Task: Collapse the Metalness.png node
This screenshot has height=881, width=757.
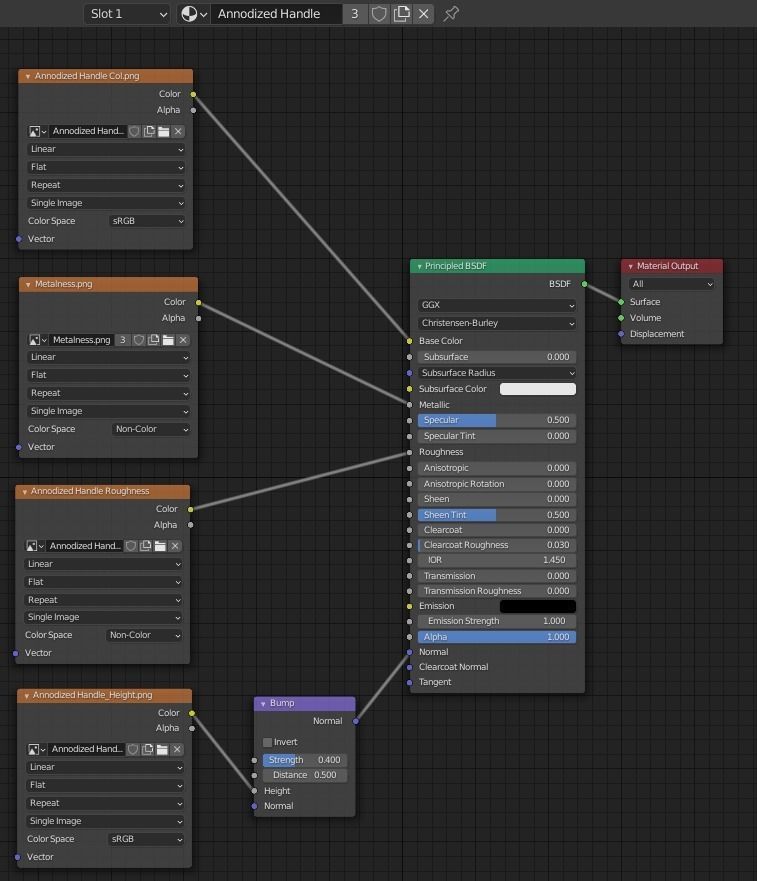Action: pos(28,284)
